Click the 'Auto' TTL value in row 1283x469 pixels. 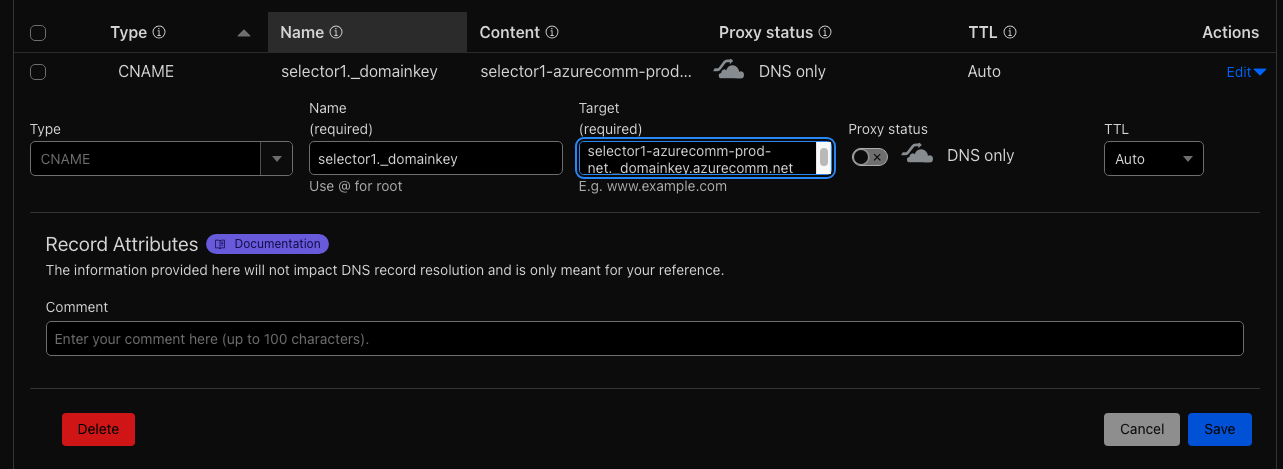click(x=984, y=72)
